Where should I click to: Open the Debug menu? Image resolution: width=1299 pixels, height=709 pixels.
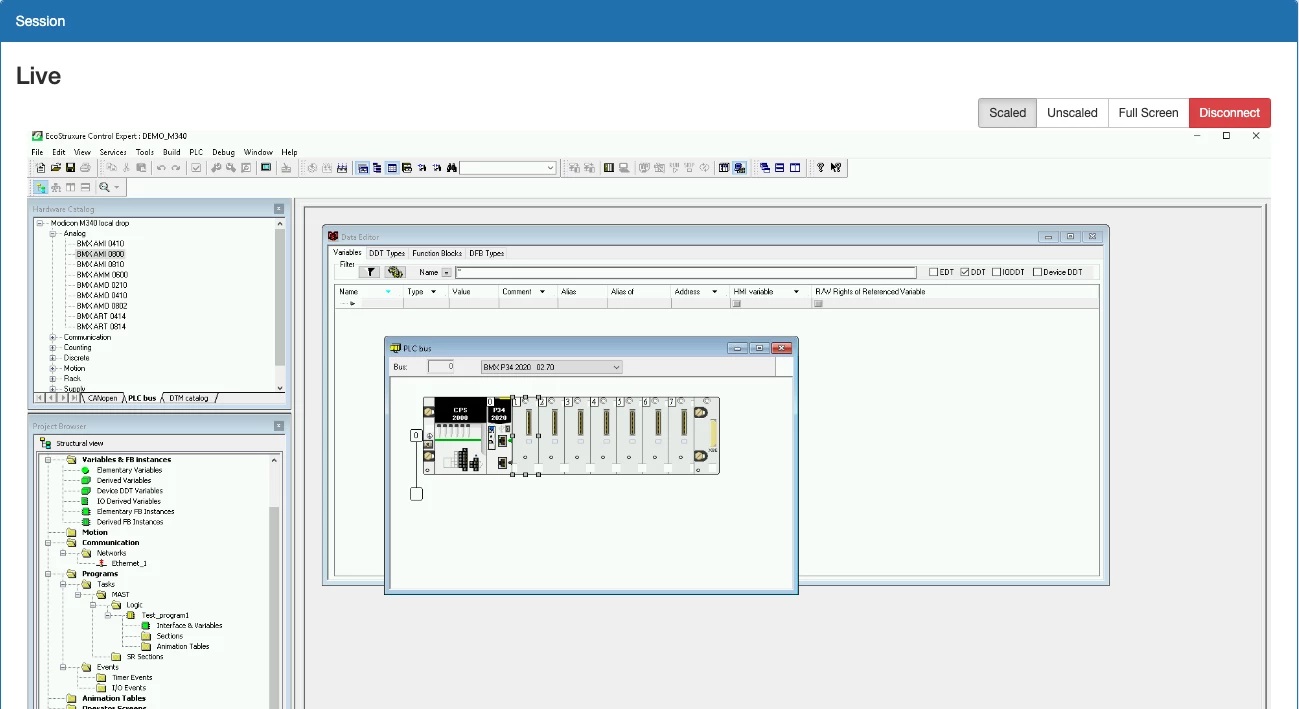pos(223,152)
